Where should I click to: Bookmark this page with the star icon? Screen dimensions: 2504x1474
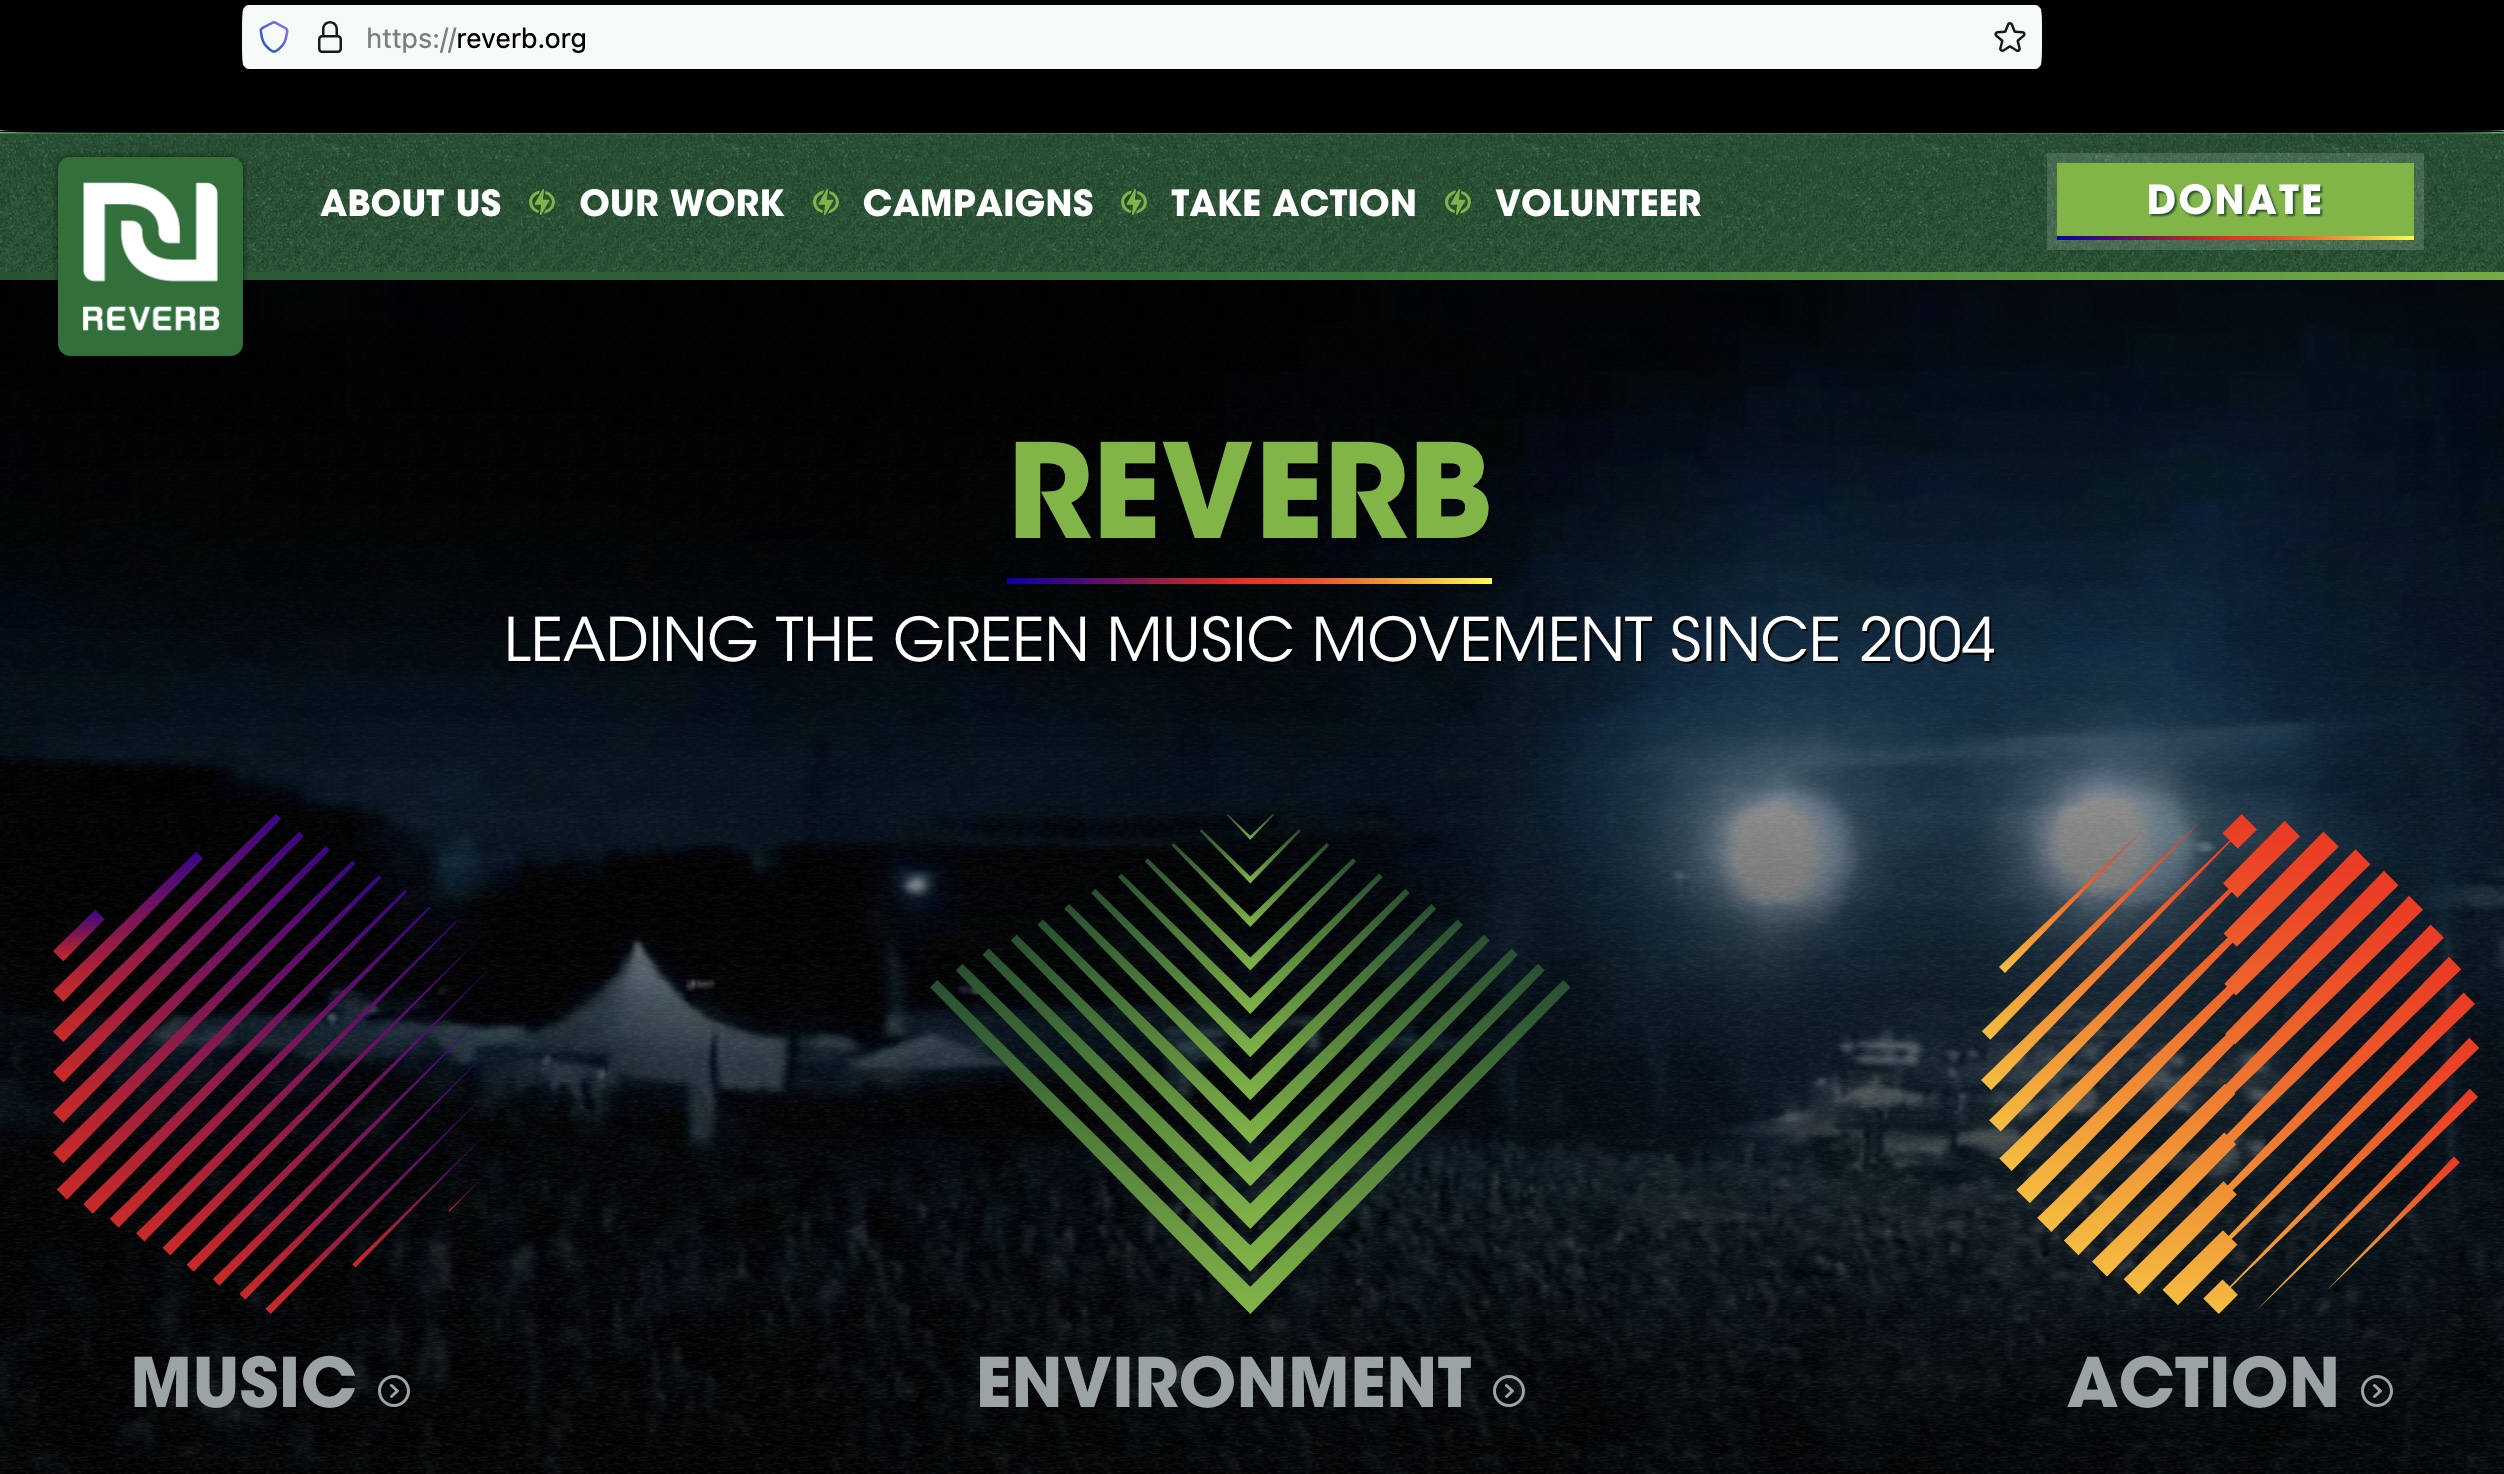coord(2009,38)
